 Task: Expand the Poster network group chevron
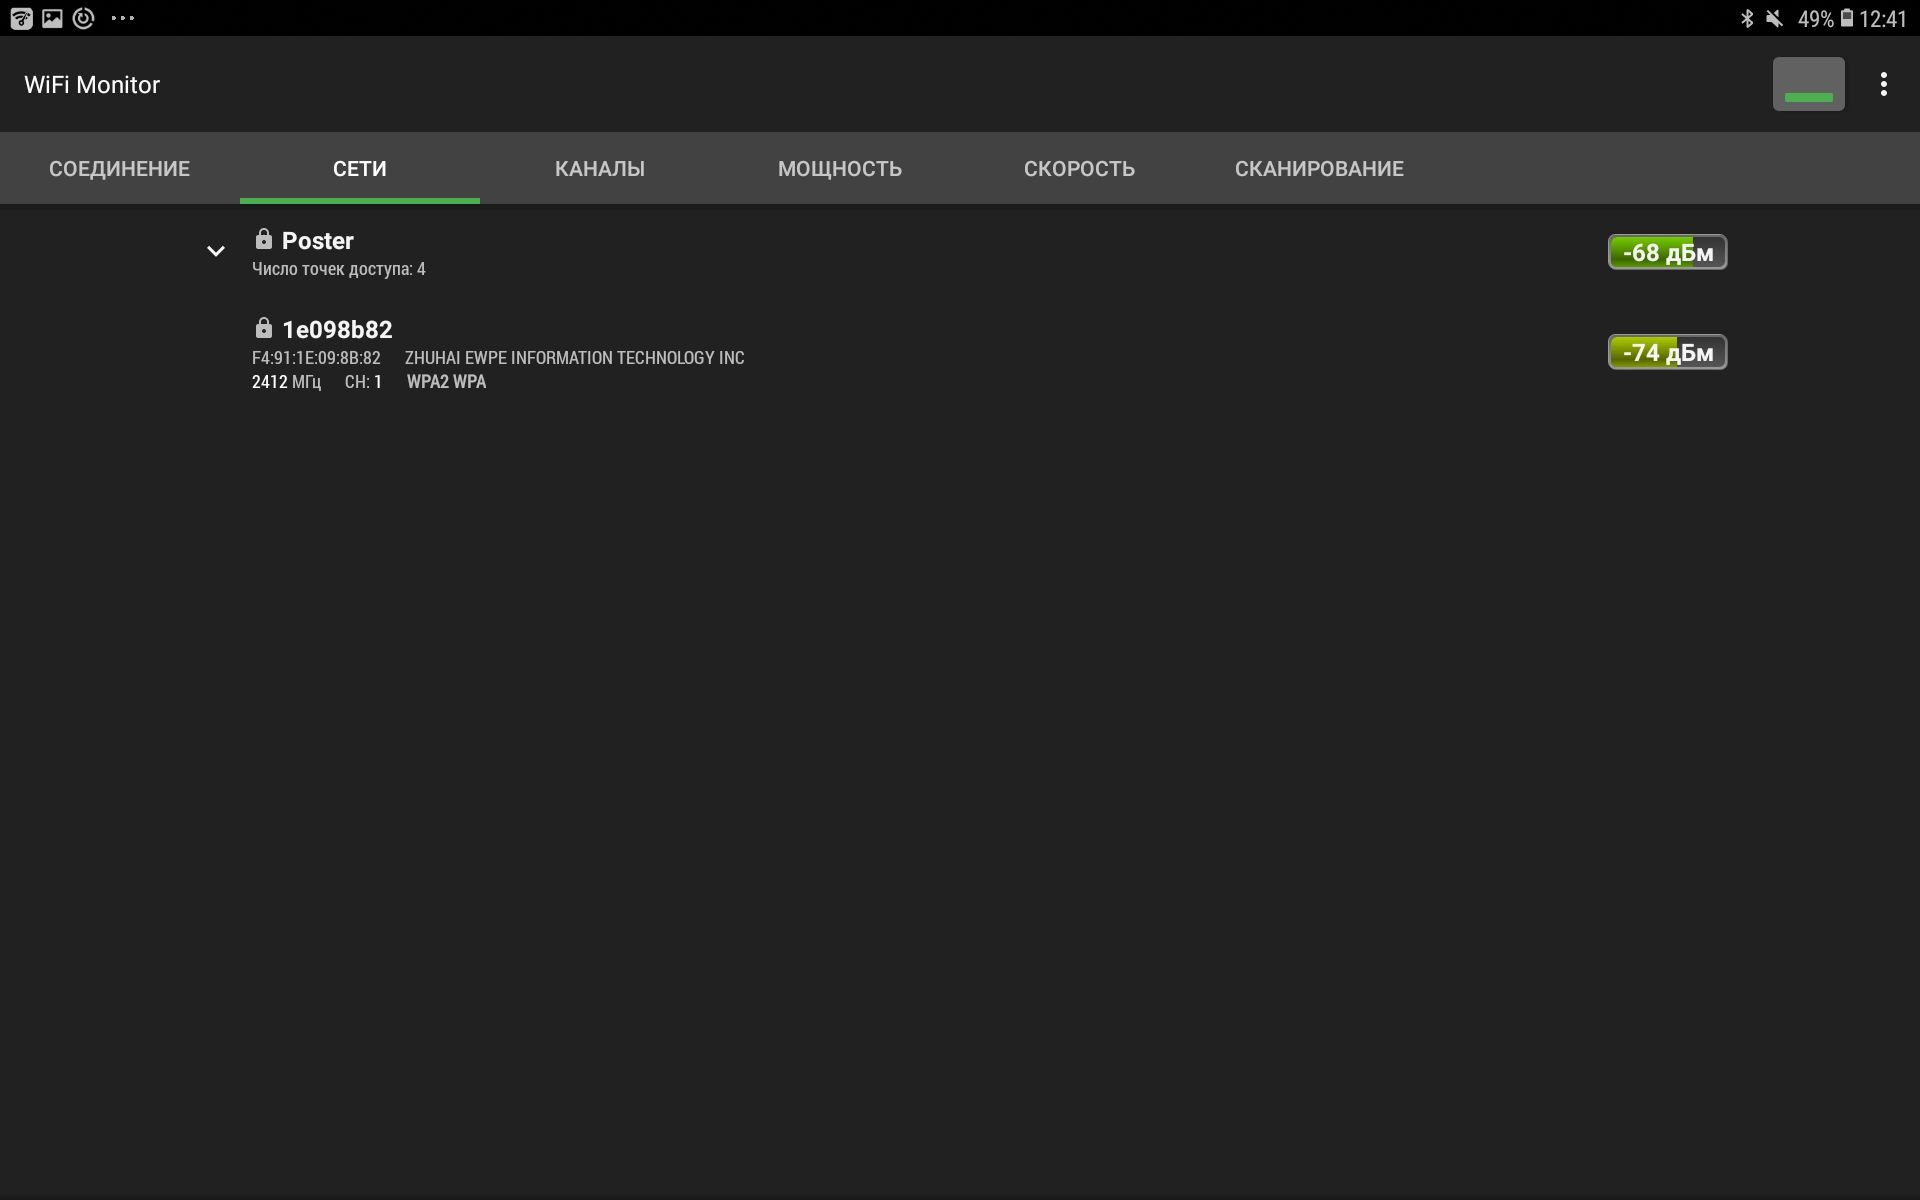tap(215, 251)
